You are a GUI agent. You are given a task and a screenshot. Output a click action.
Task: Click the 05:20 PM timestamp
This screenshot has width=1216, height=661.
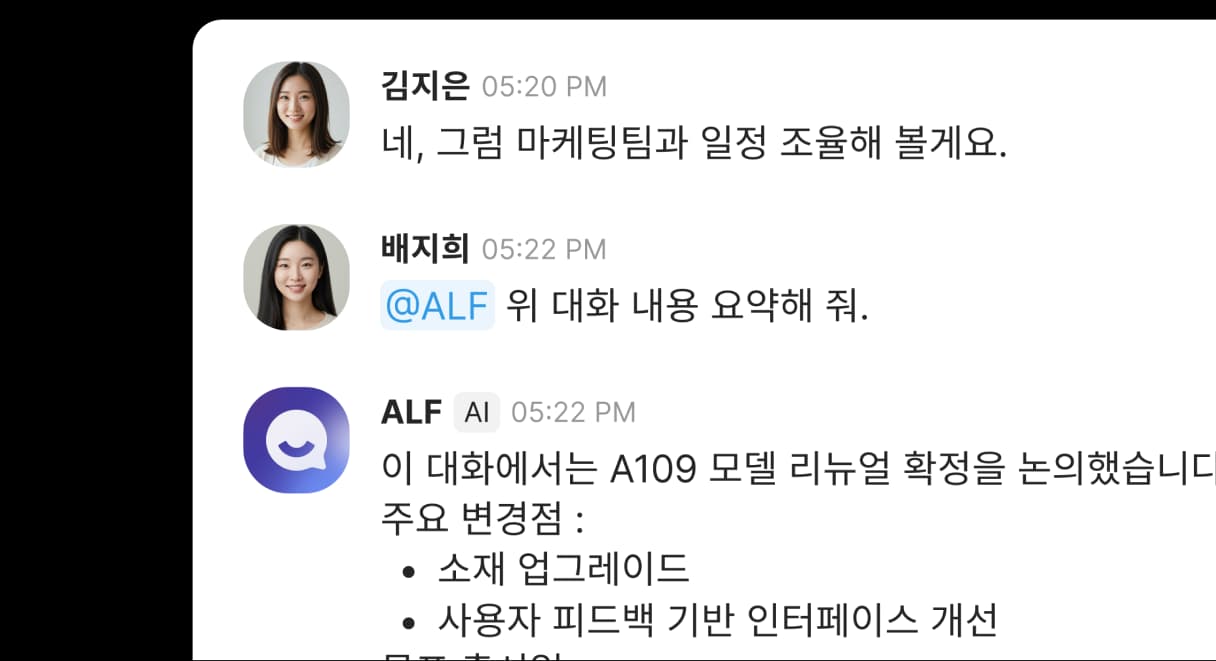point(544,87)
